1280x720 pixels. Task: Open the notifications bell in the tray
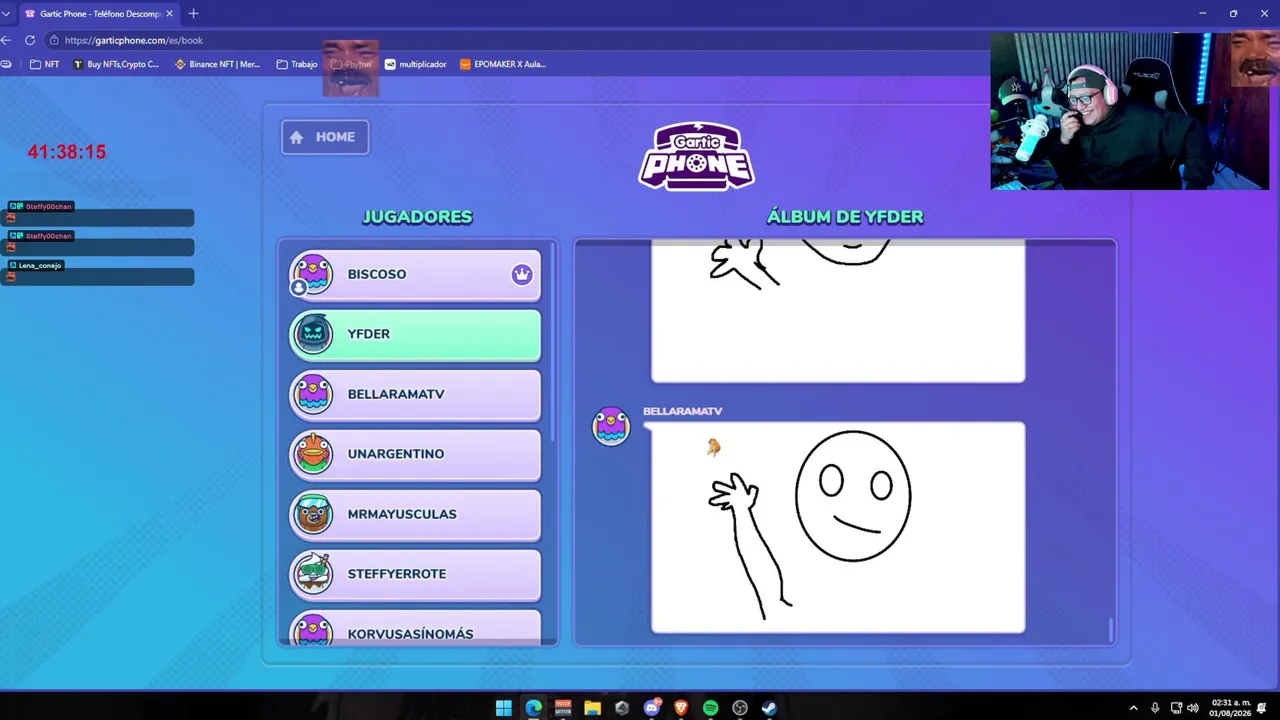[x=1262, y=708]
